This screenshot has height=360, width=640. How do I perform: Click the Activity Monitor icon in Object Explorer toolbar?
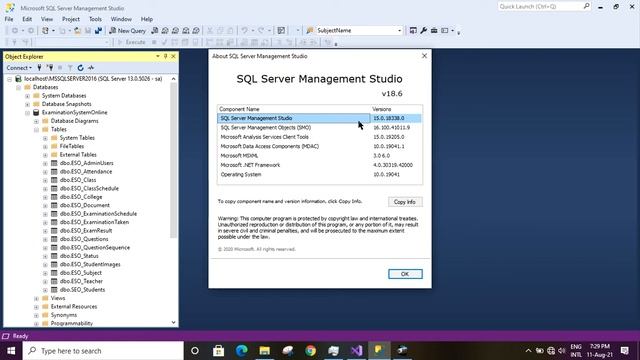pyautogui.click(x=91, y=68)
